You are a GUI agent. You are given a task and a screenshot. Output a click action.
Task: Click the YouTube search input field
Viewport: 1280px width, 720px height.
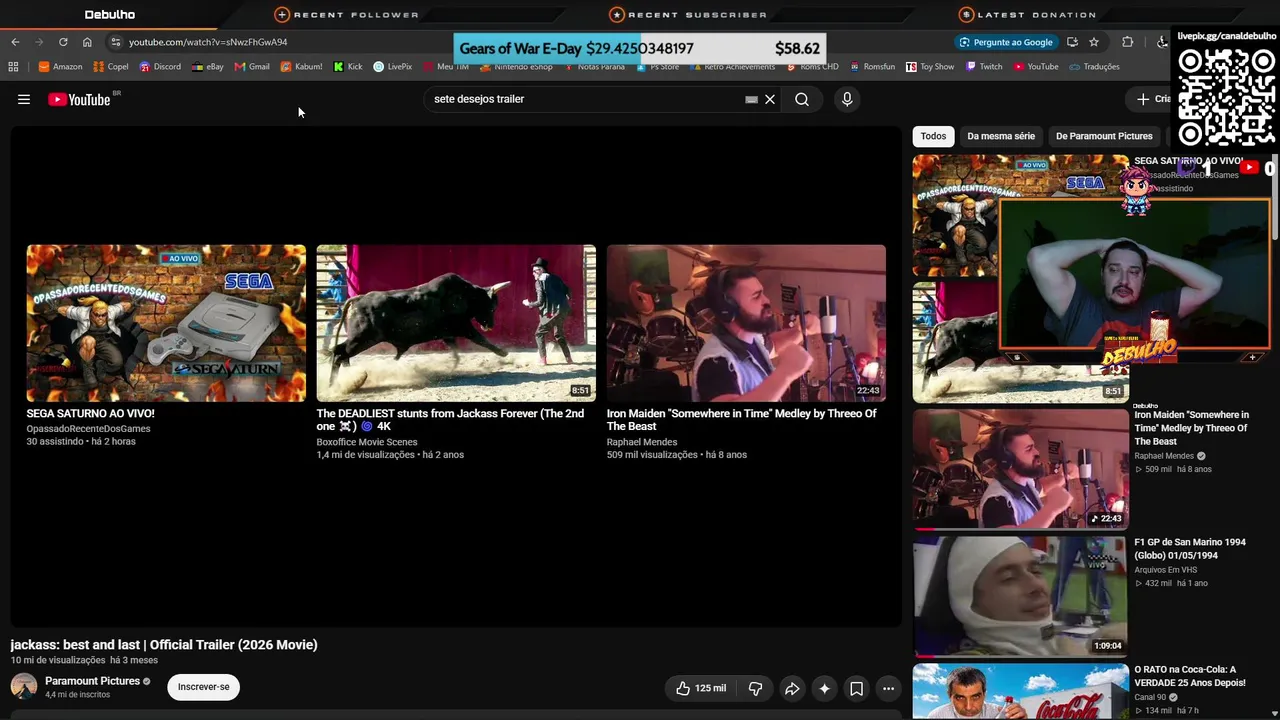(x=585, y=99)
